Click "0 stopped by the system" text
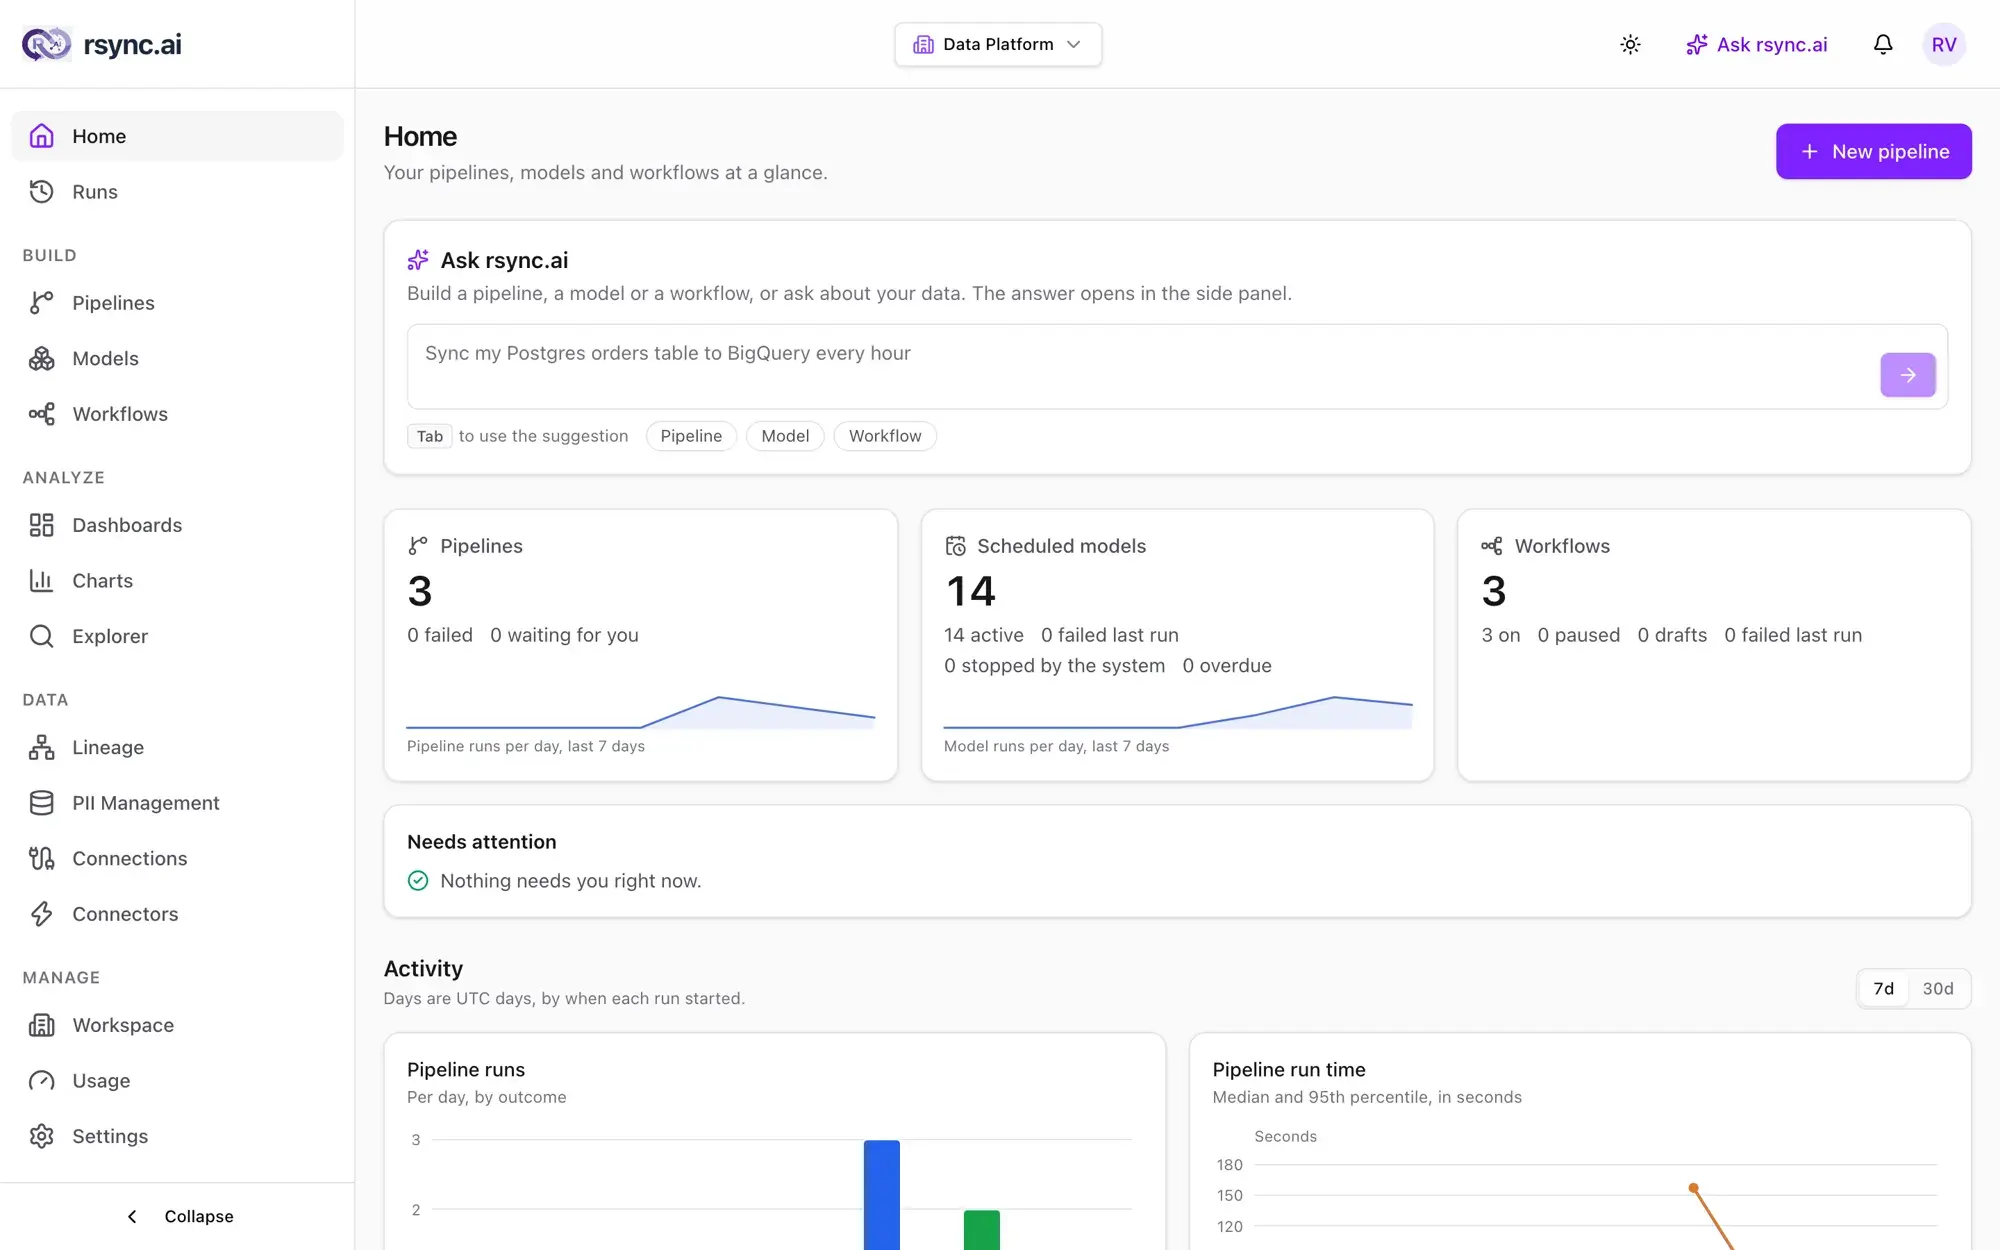 [x=1054, y=666]
